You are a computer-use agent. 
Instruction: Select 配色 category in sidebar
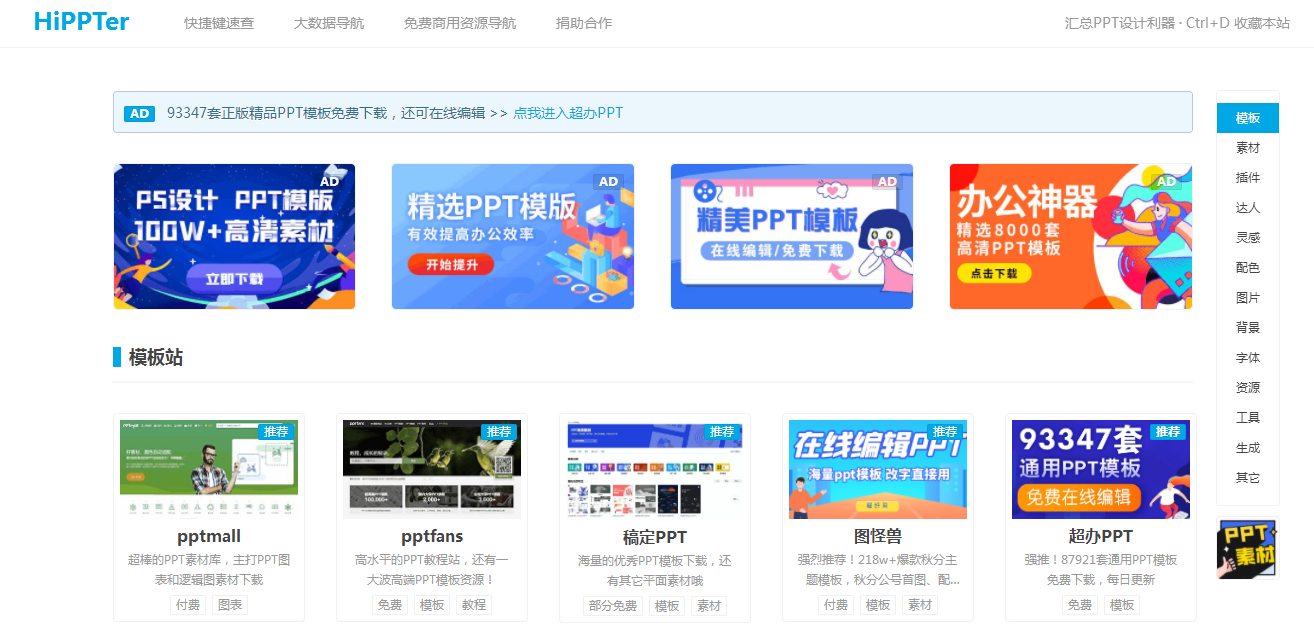click(x=1247, y=268)
